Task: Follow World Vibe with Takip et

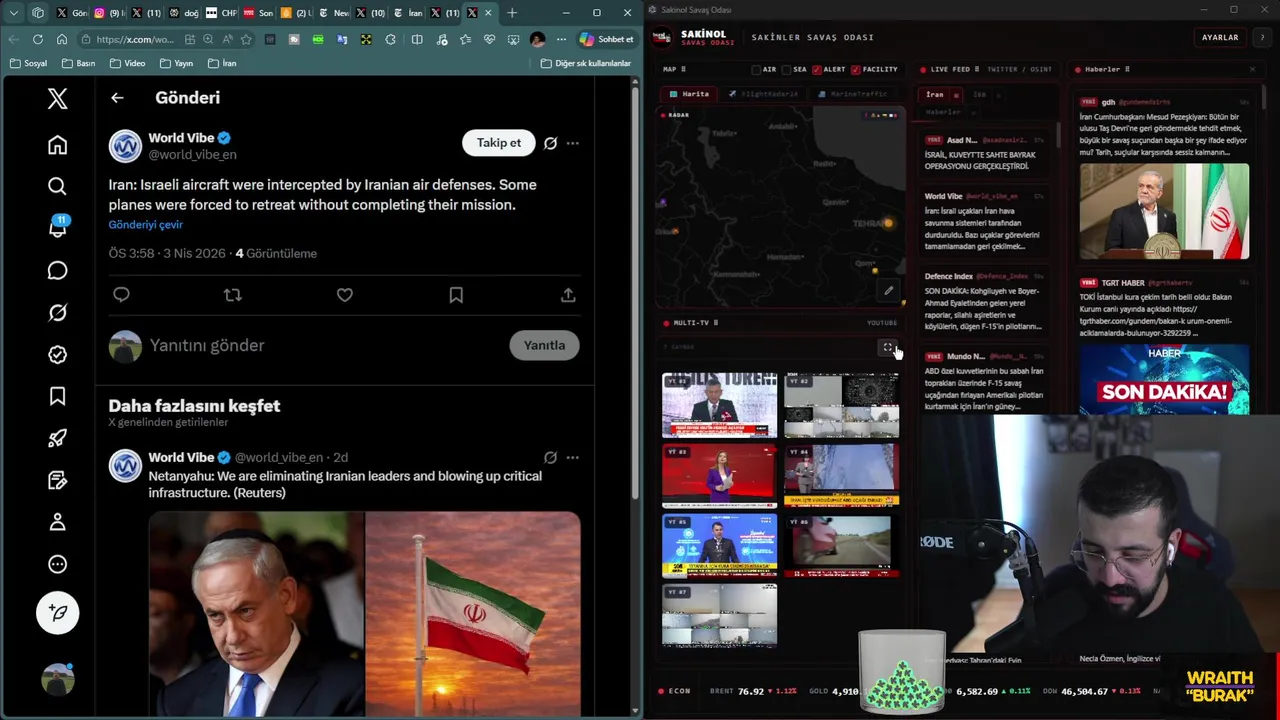Action: point(498,143)
